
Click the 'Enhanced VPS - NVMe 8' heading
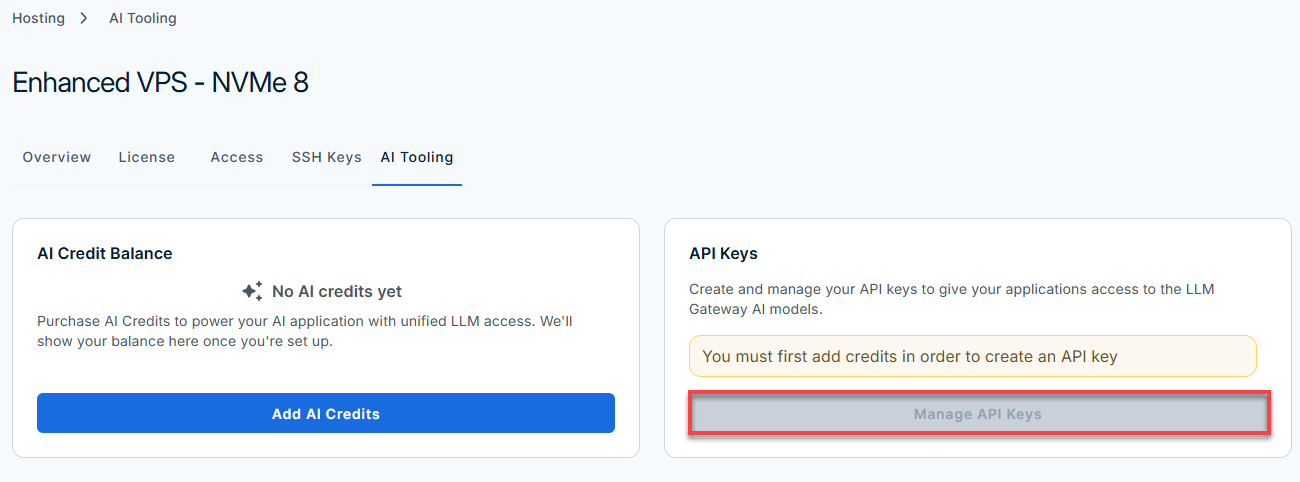click(x=160, y=82)
